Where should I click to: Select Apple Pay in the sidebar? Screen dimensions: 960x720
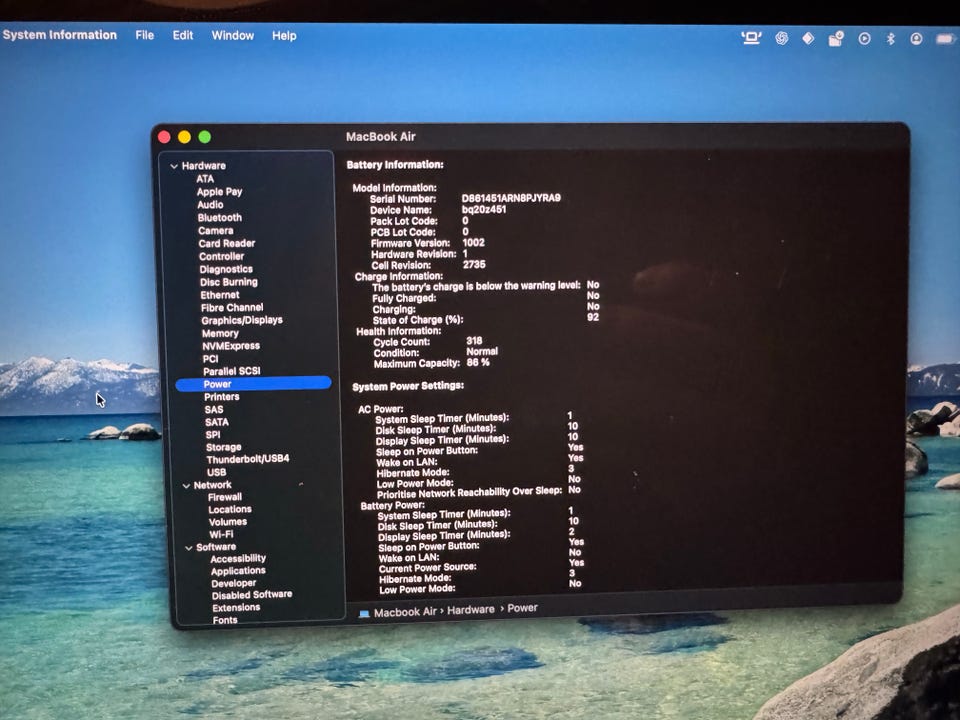219,192
